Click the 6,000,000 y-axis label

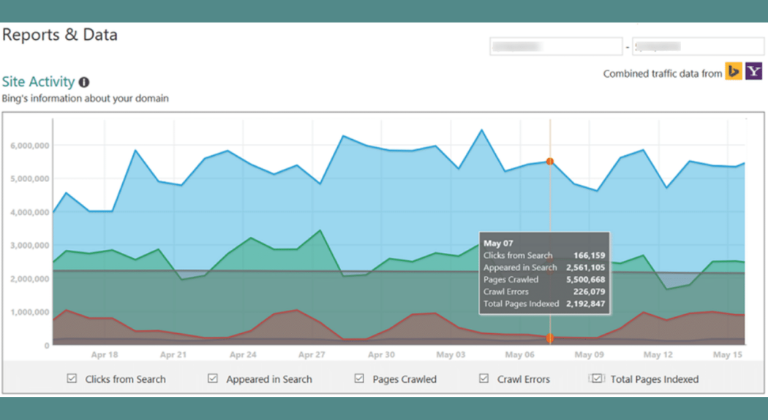29,145
